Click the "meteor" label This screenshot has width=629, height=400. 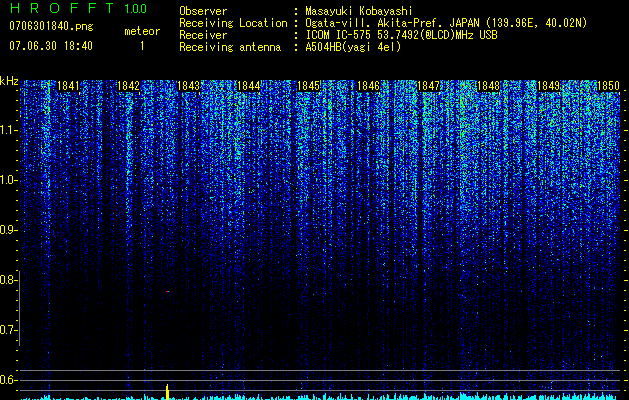coord(142,31)
